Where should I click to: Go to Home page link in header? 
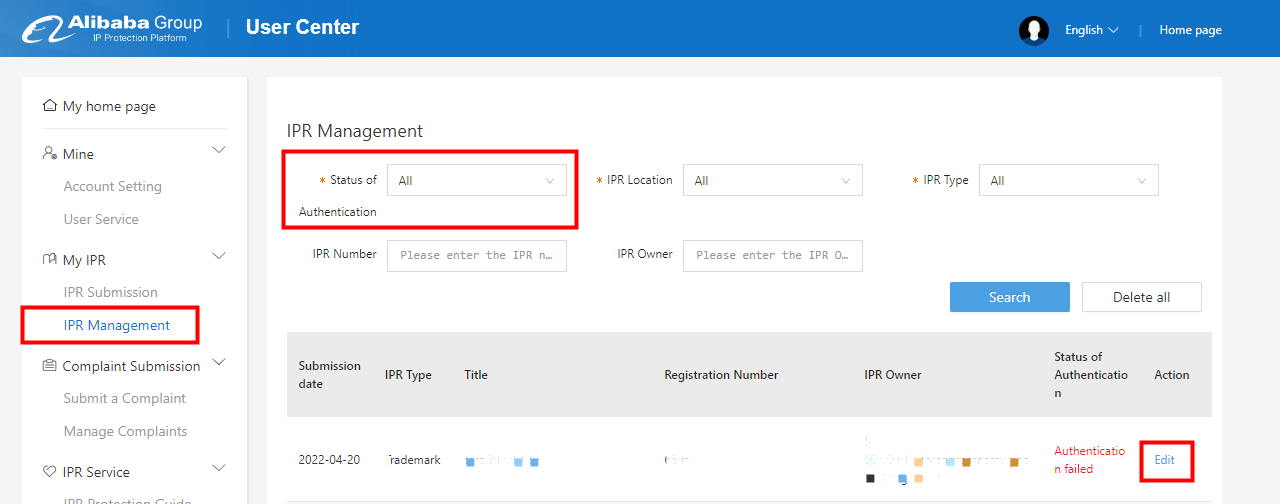(1190, 30)
